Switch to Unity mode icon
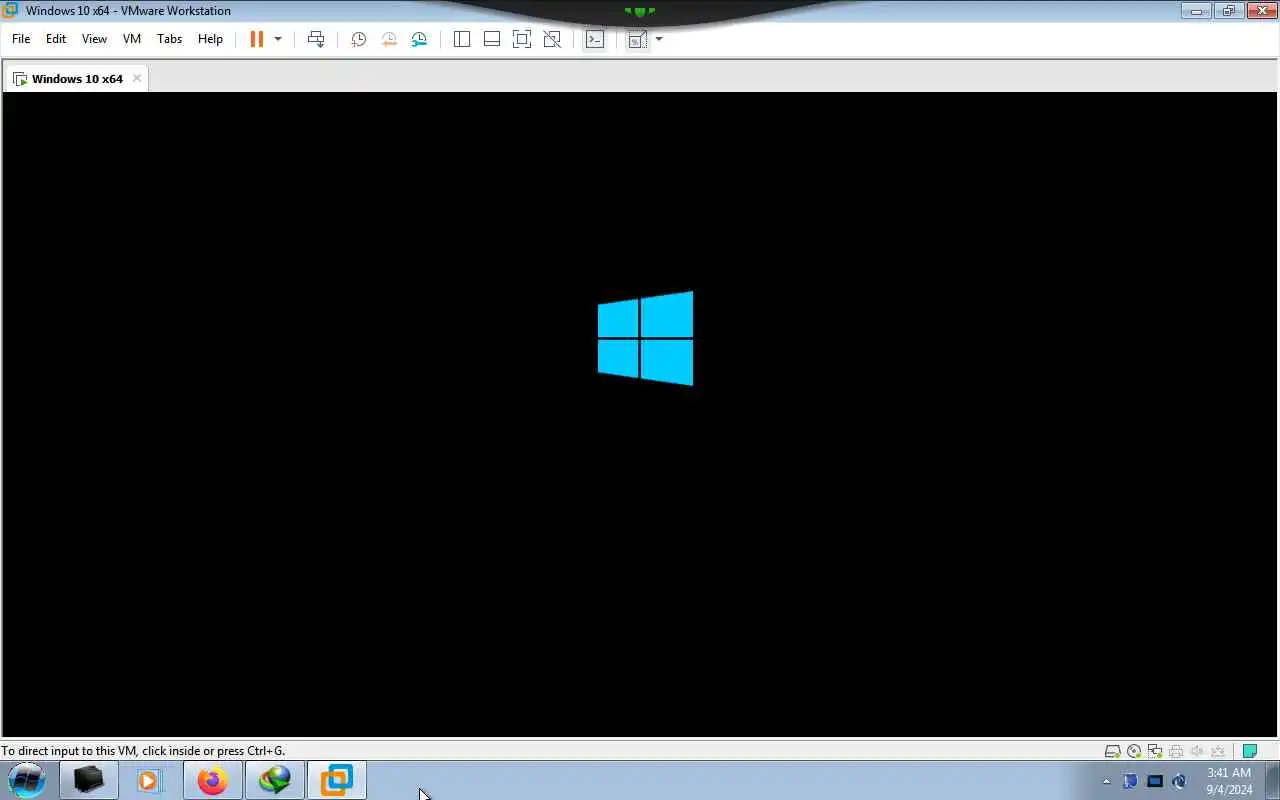Screen dimensions: 1280x800 [x=552, y=39]
